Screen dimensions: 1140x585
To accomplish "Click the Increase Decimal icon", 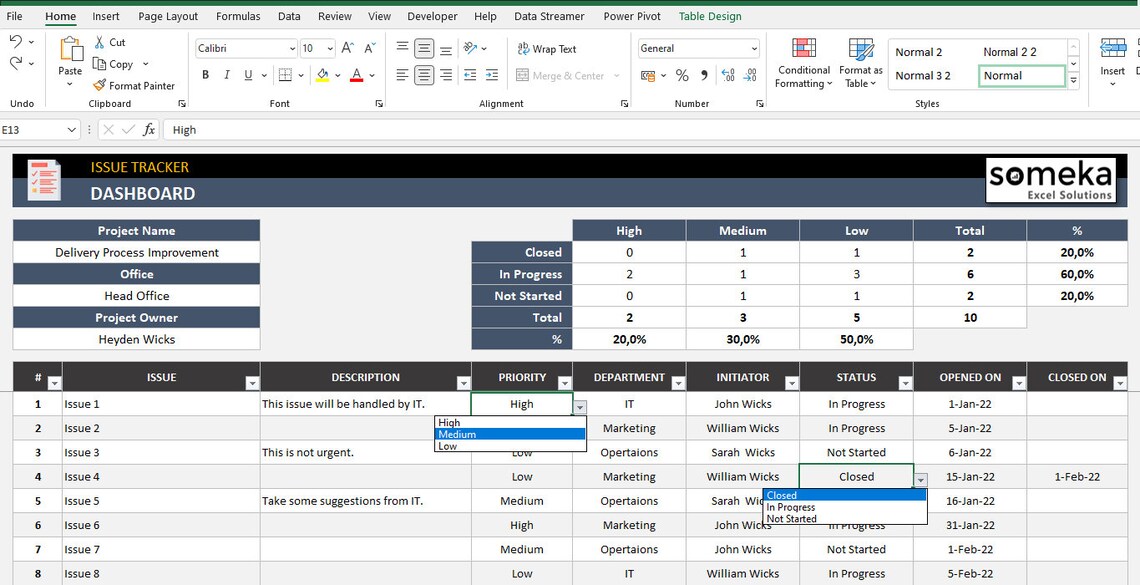I will click(728, 75).
